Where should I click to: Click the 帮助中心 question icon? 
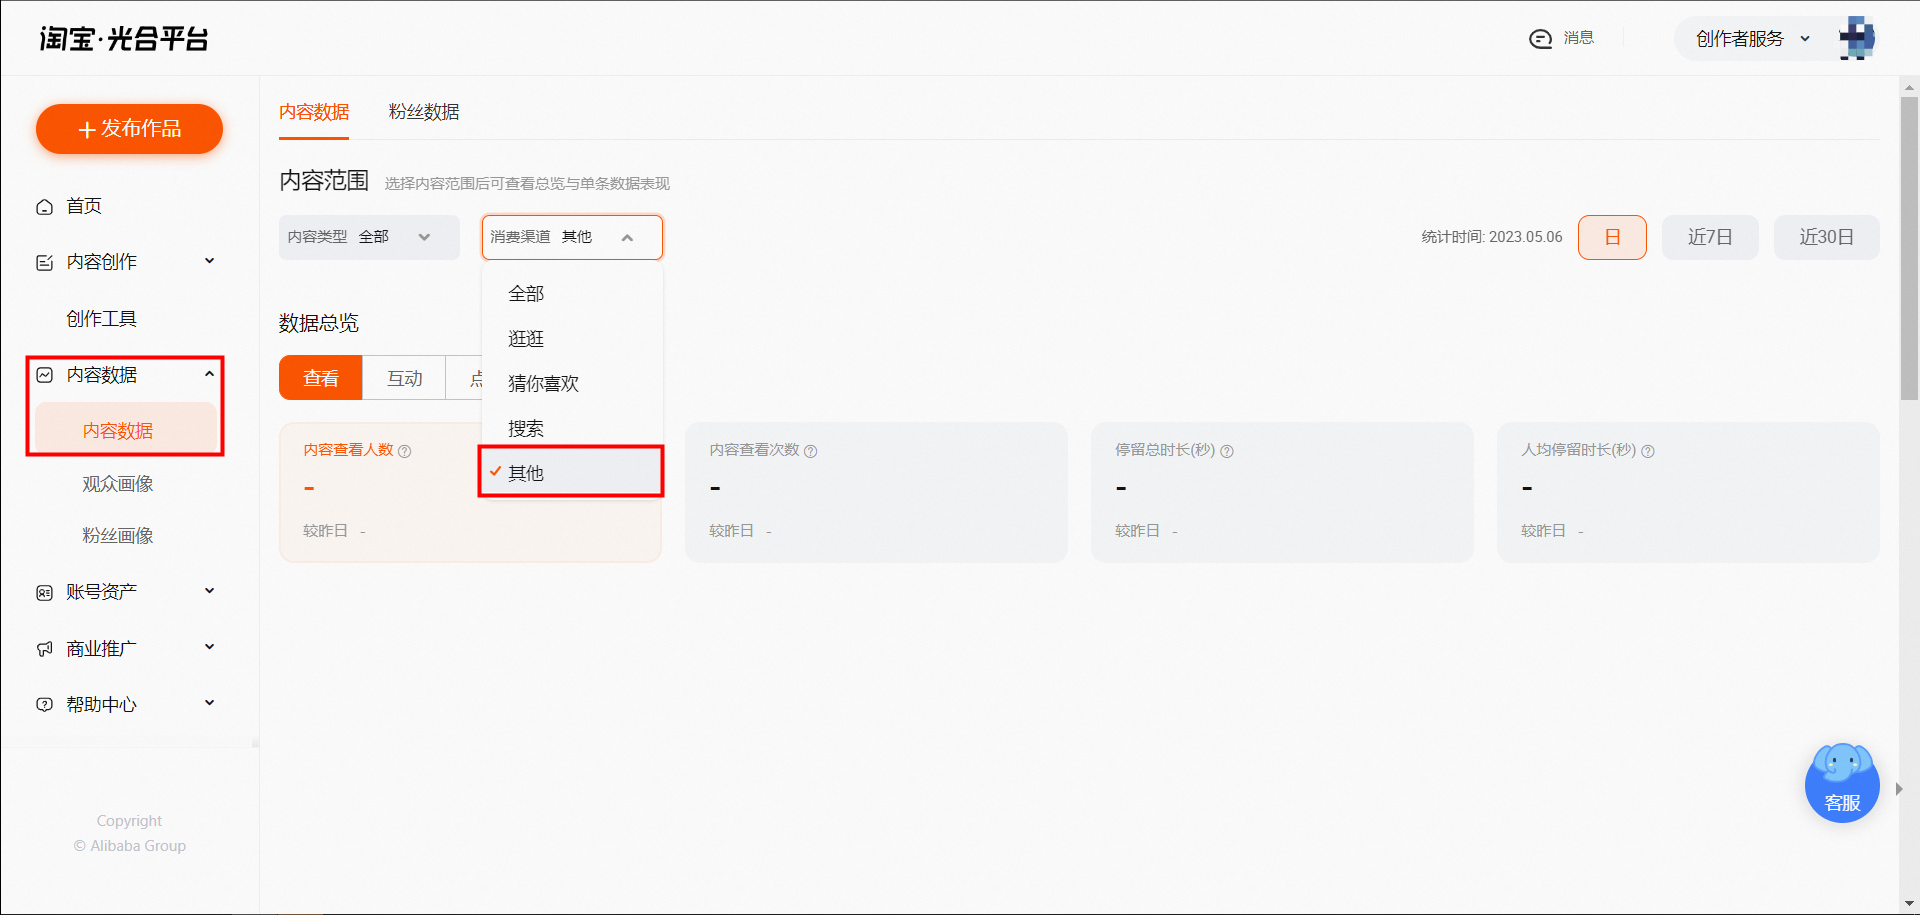point(44,704)
